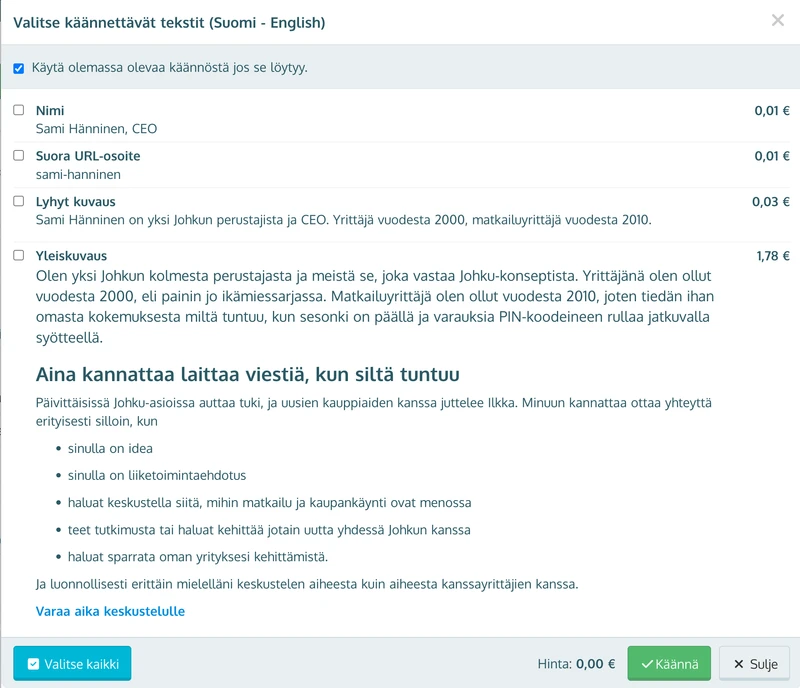Click the Suora URL-osoite row's 0,01 € price

coord(772,156)
